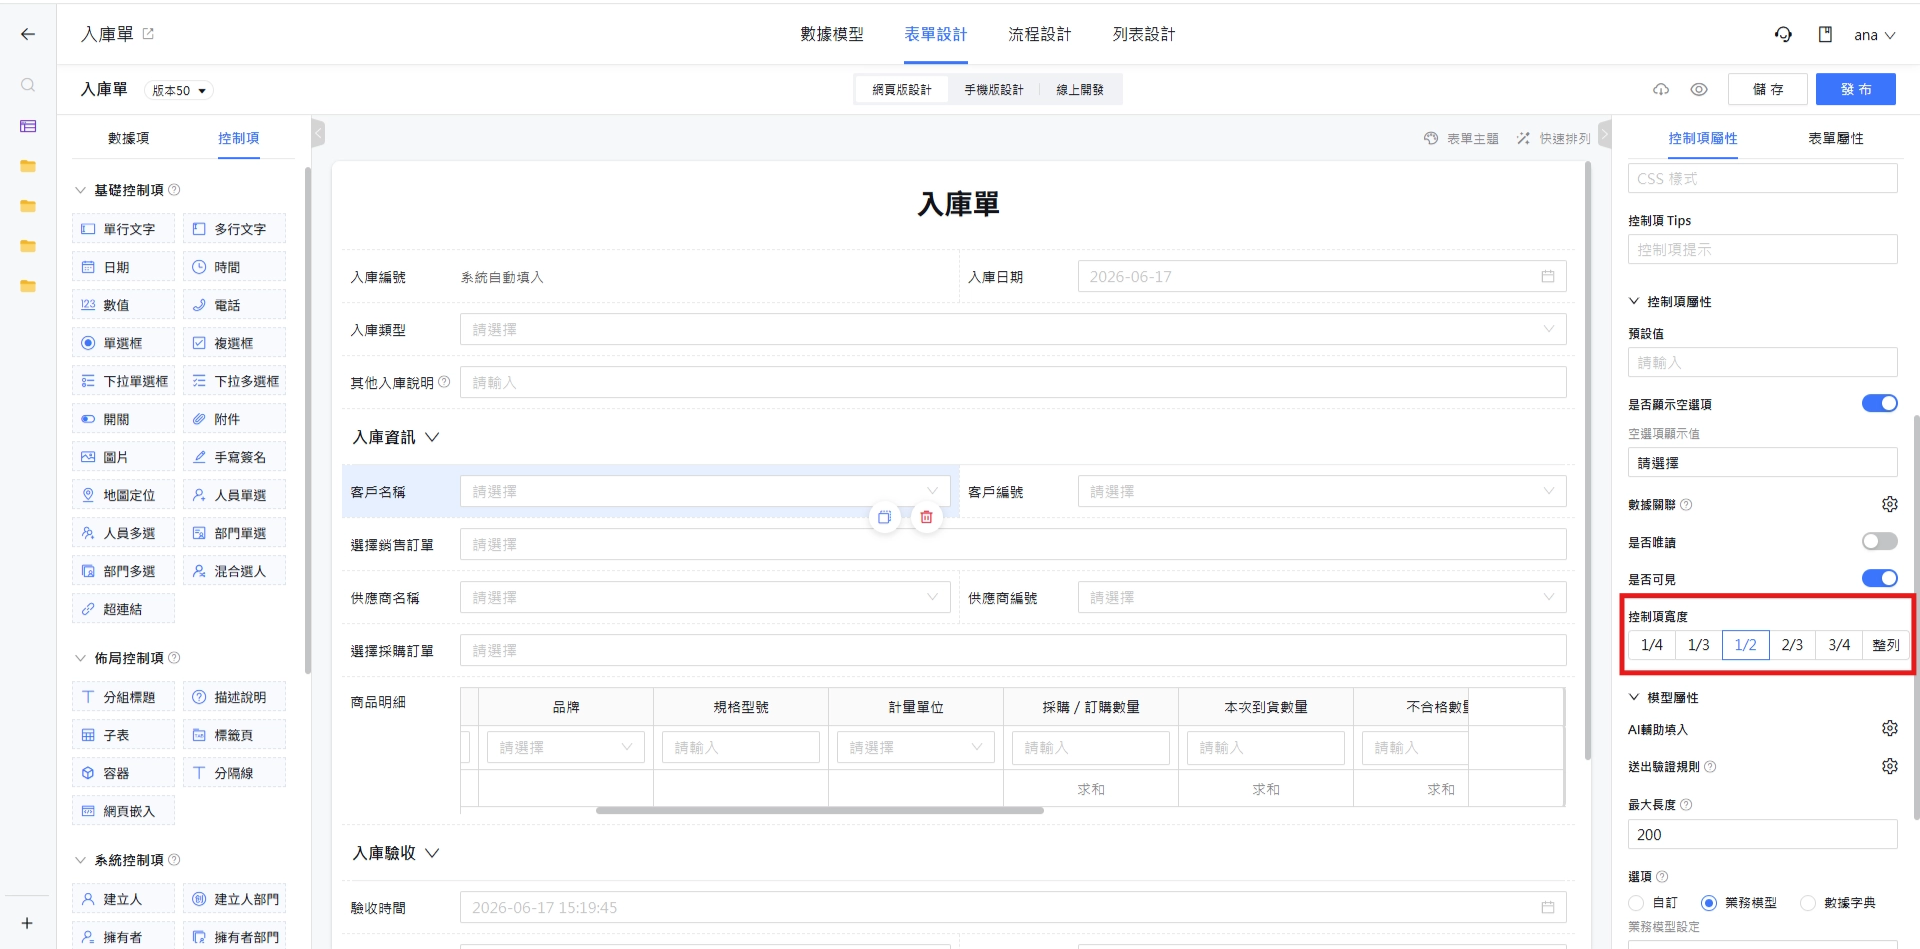This screenshot has height=949, width=1920.
Task: Collapse 控制項屬性 section in properties
Action: pos(1634,301)
